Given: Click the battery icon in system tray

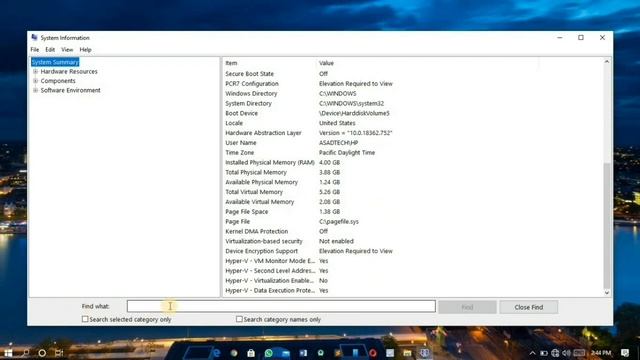Looking at the screenshot, I should 544,353.
